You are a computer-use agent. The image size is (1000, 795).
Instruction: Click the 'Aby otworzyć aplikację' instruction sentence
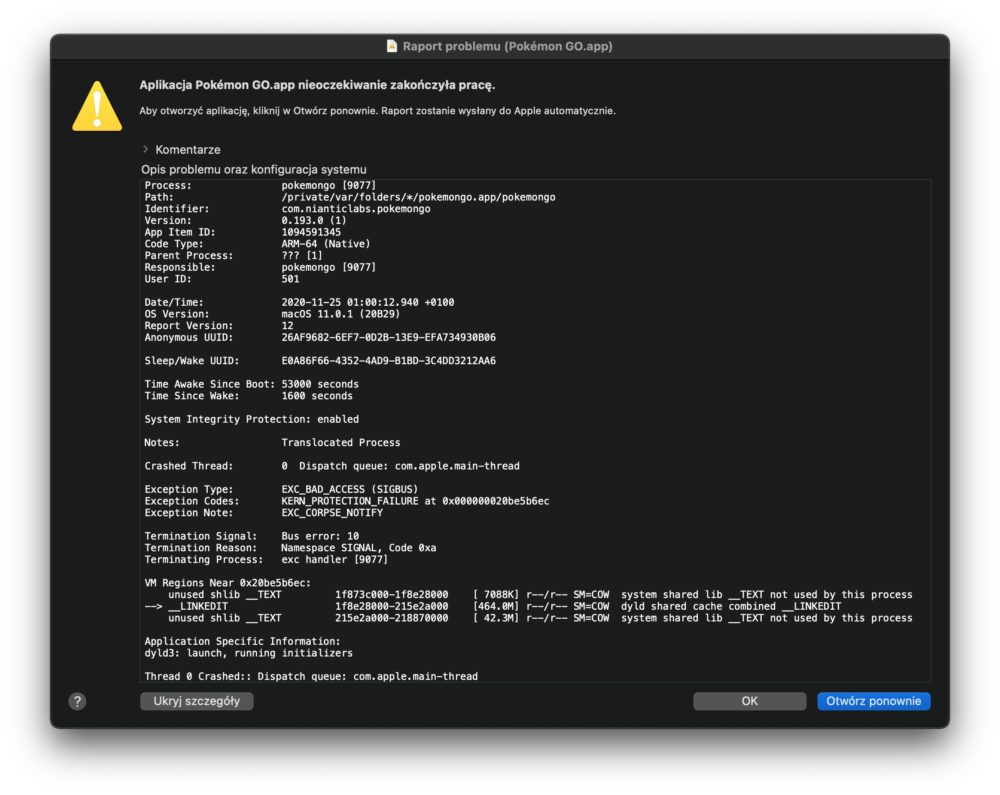[x=378, y=111]
